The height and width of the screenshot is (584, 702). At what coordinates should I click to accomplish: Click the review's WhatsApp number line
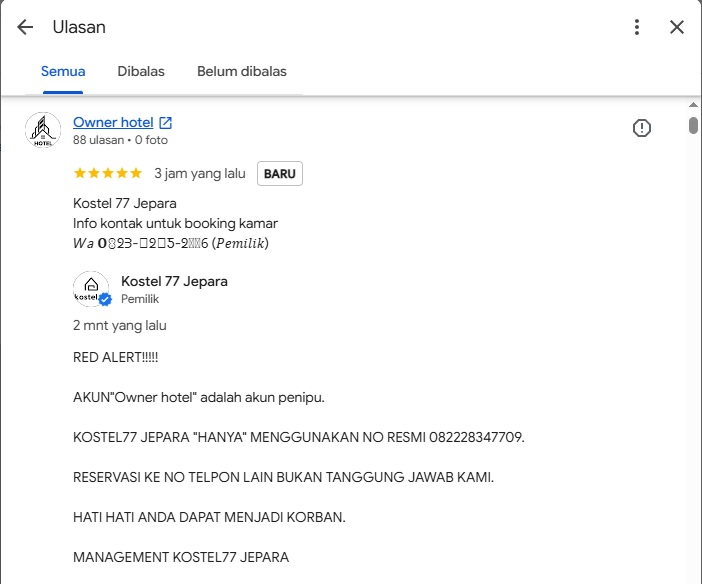coord(171,243)
